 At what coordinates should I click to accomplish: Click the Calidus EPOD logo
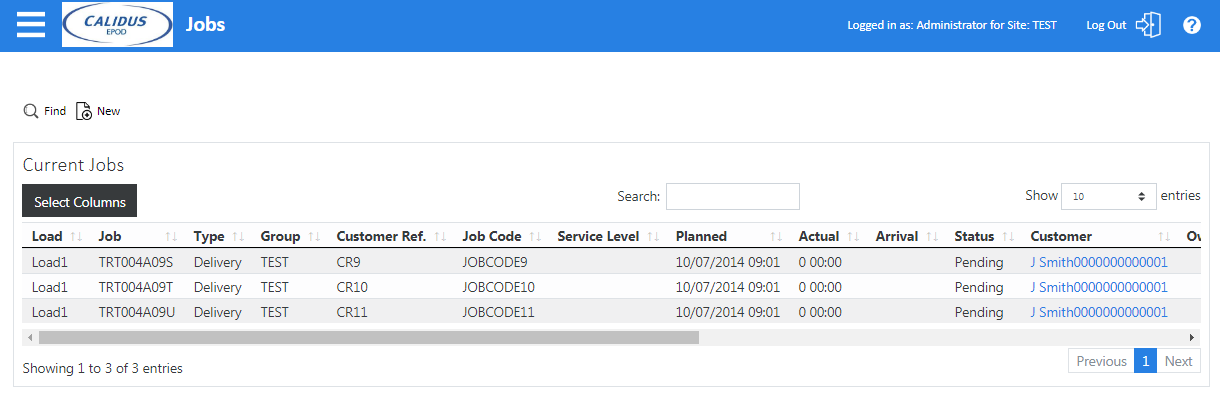pyautogui.click(x=116, y=25)
